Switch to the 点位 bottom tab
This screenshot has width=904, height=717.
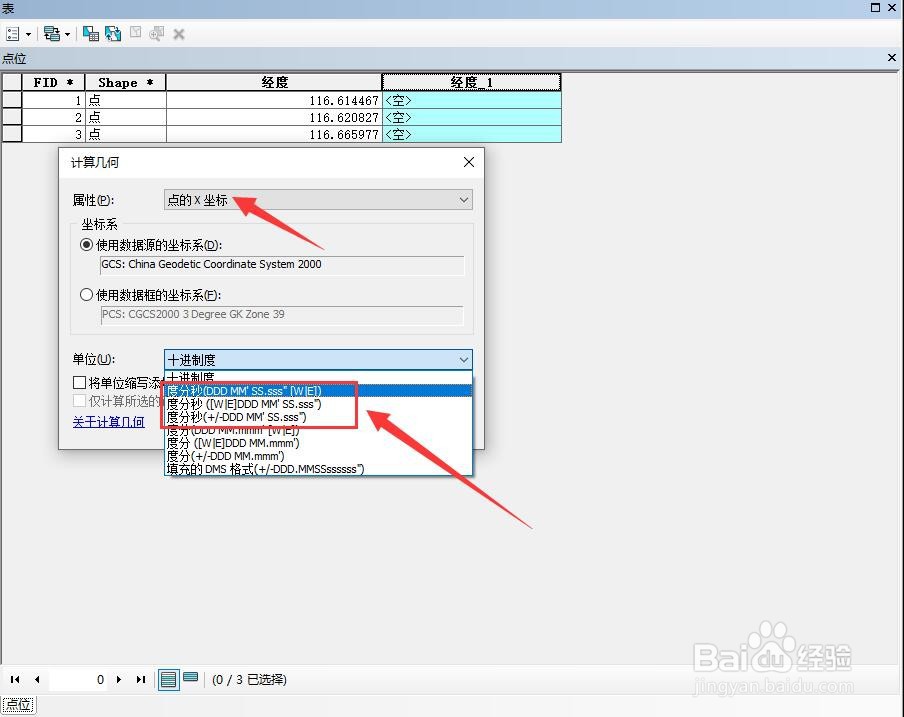18,704
